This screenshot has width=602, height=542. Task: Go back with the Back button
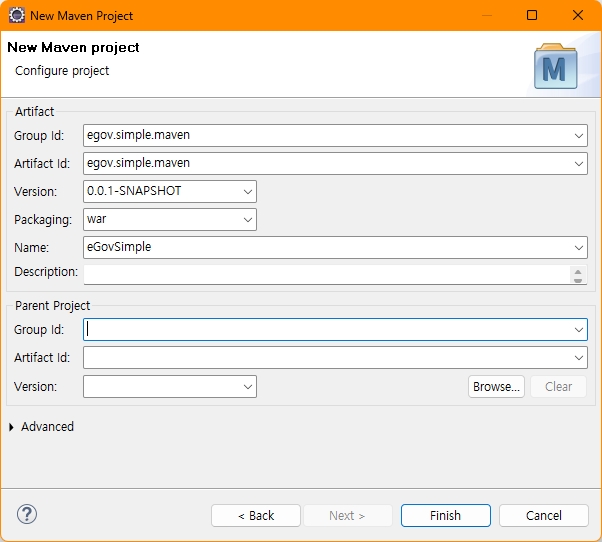(x=256, y=516)
